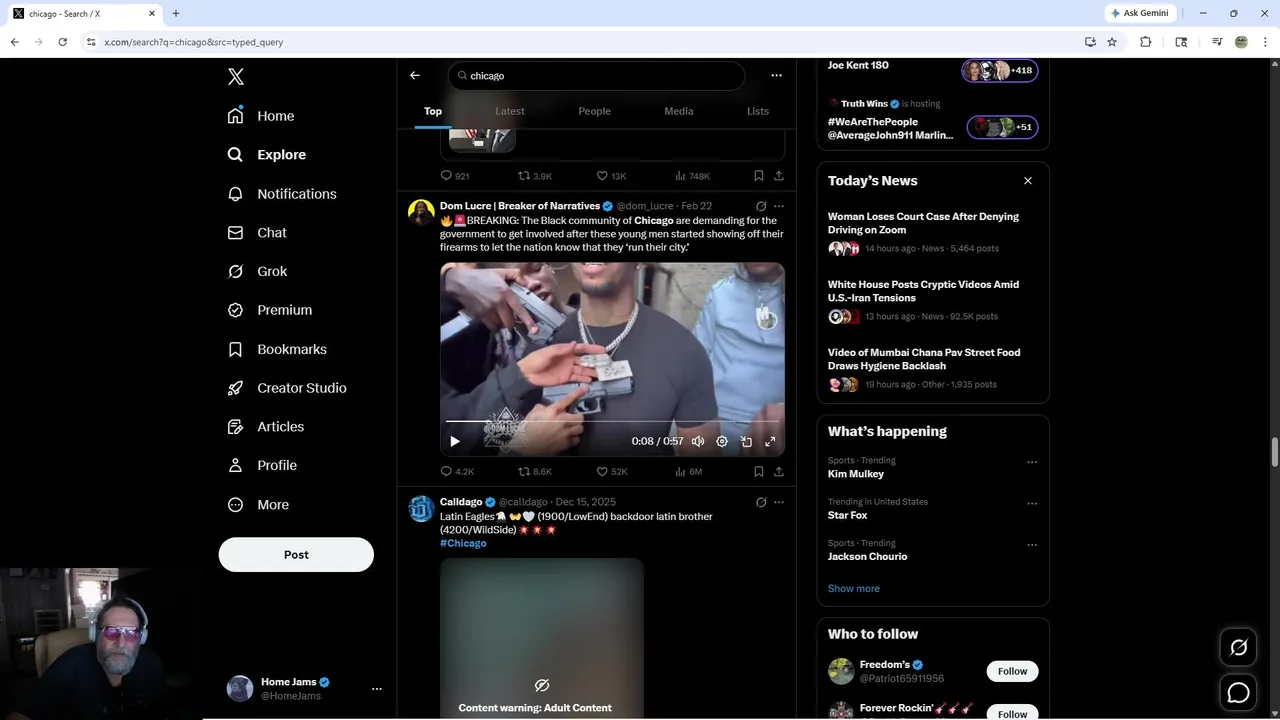Screen dimensions: 1280x720
Task: Open floating chat messages button
Action: [x=1238, y=692]
